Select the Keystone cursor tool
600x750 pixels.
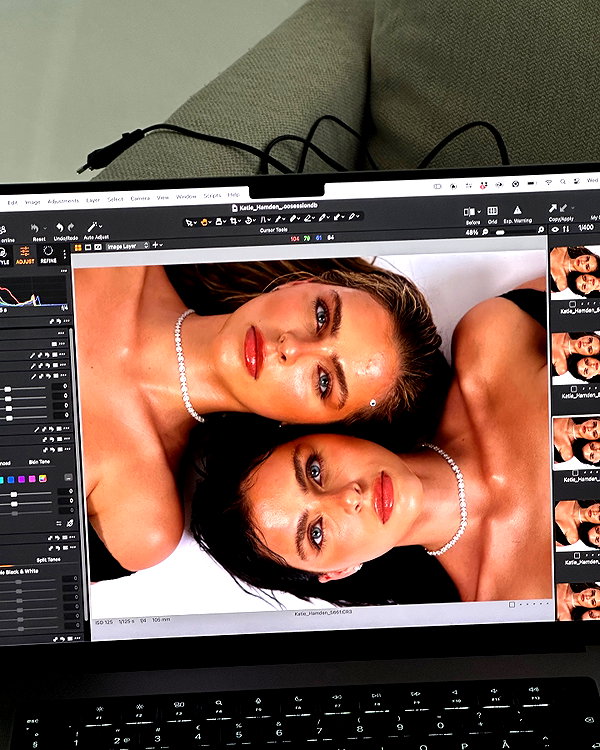(x=263, y=220)
